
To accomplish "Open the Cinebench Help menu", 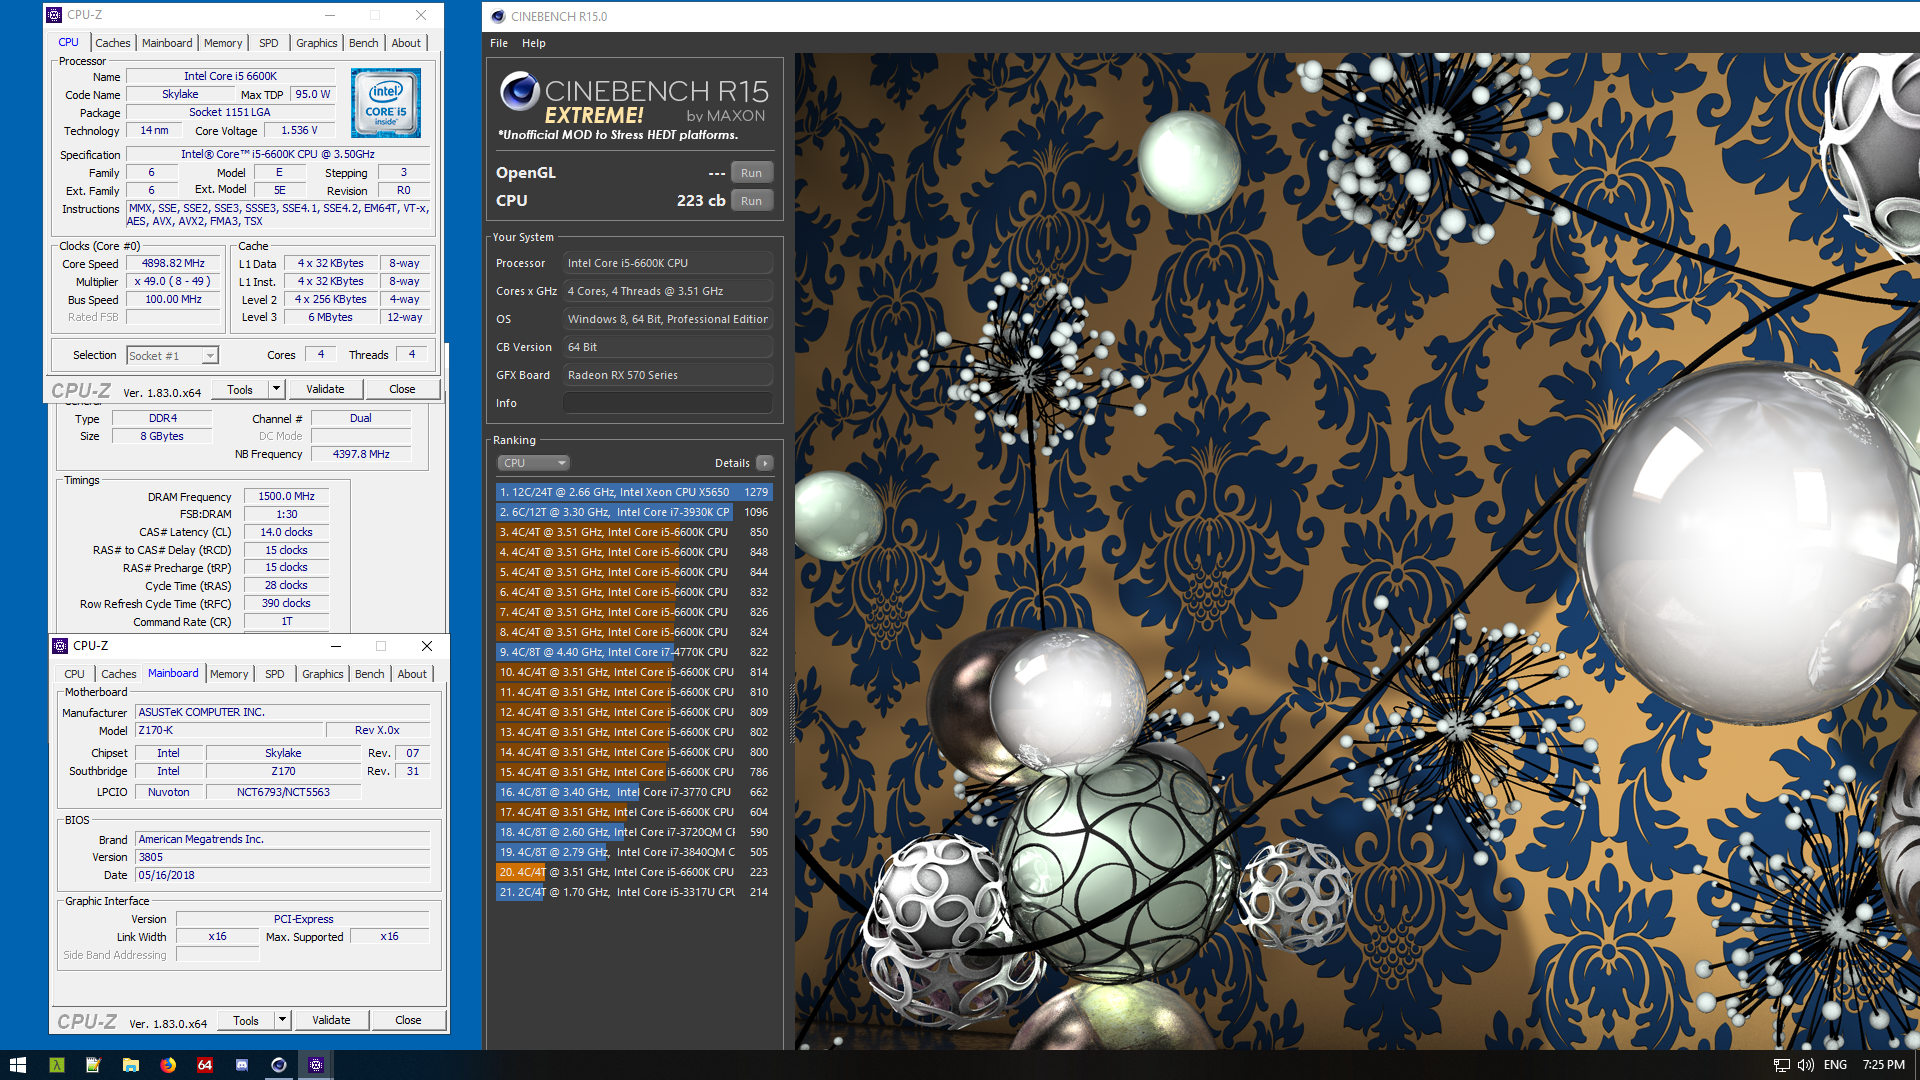I will tap(534, 43).
